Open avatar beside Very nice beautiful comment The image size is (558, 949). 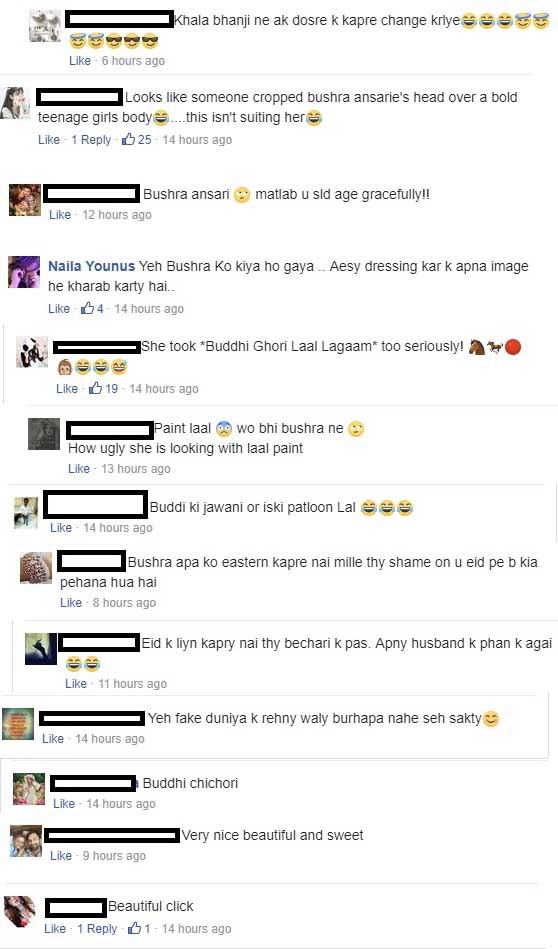[26, 841]
